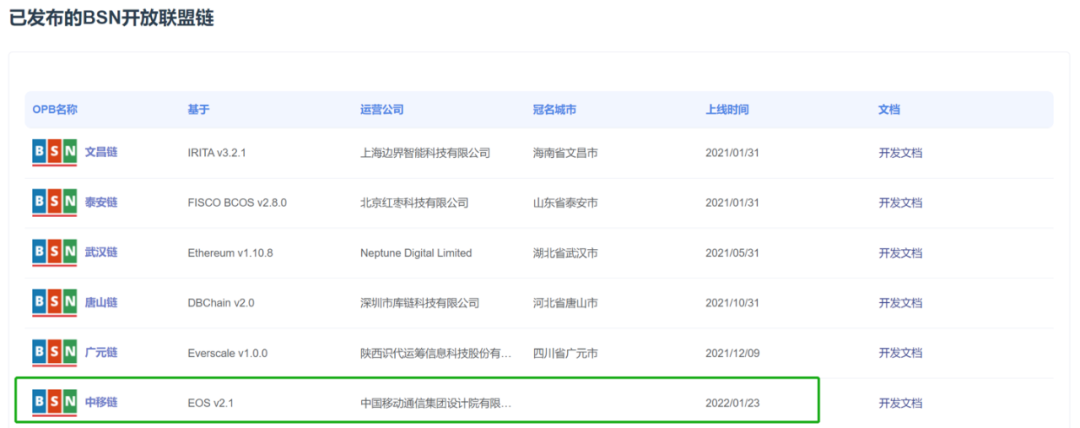Open the 泰安链 chain link
This screenshot has height=428, width=1080.
point(101,203)
